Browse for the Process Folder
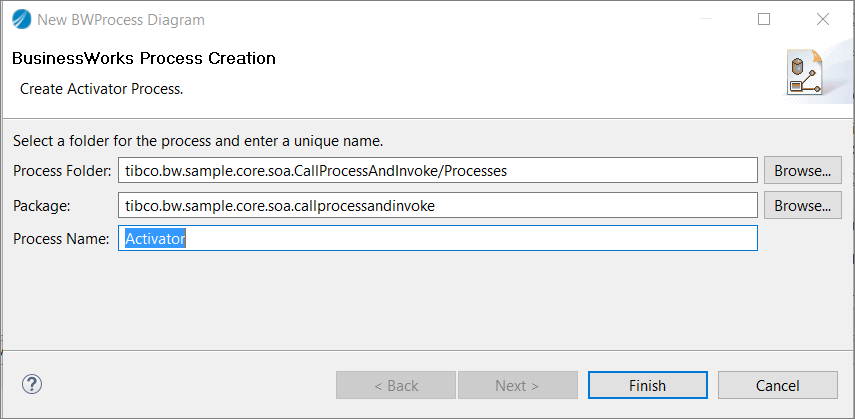The image size is (855, 419). 802,170
